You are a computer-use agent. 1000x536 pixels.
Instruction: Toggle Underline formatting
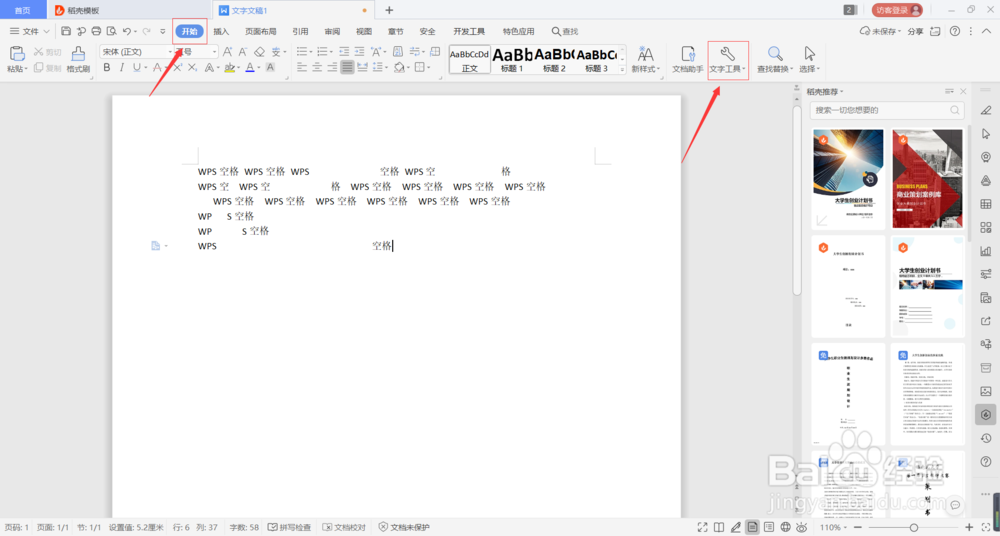pyautogui.click(x=136, y=68)
